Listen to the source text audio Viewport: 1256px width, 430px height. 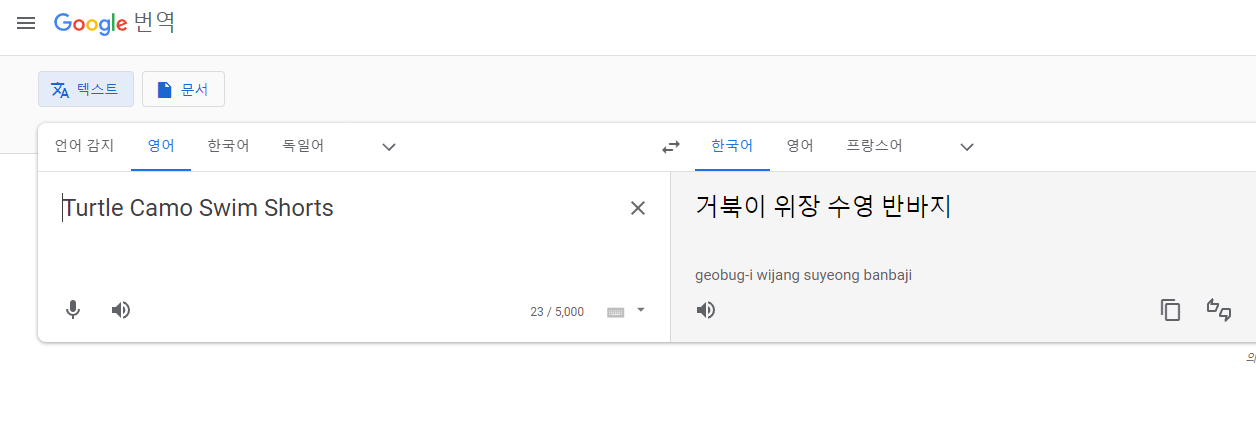(x=121, y=310)
